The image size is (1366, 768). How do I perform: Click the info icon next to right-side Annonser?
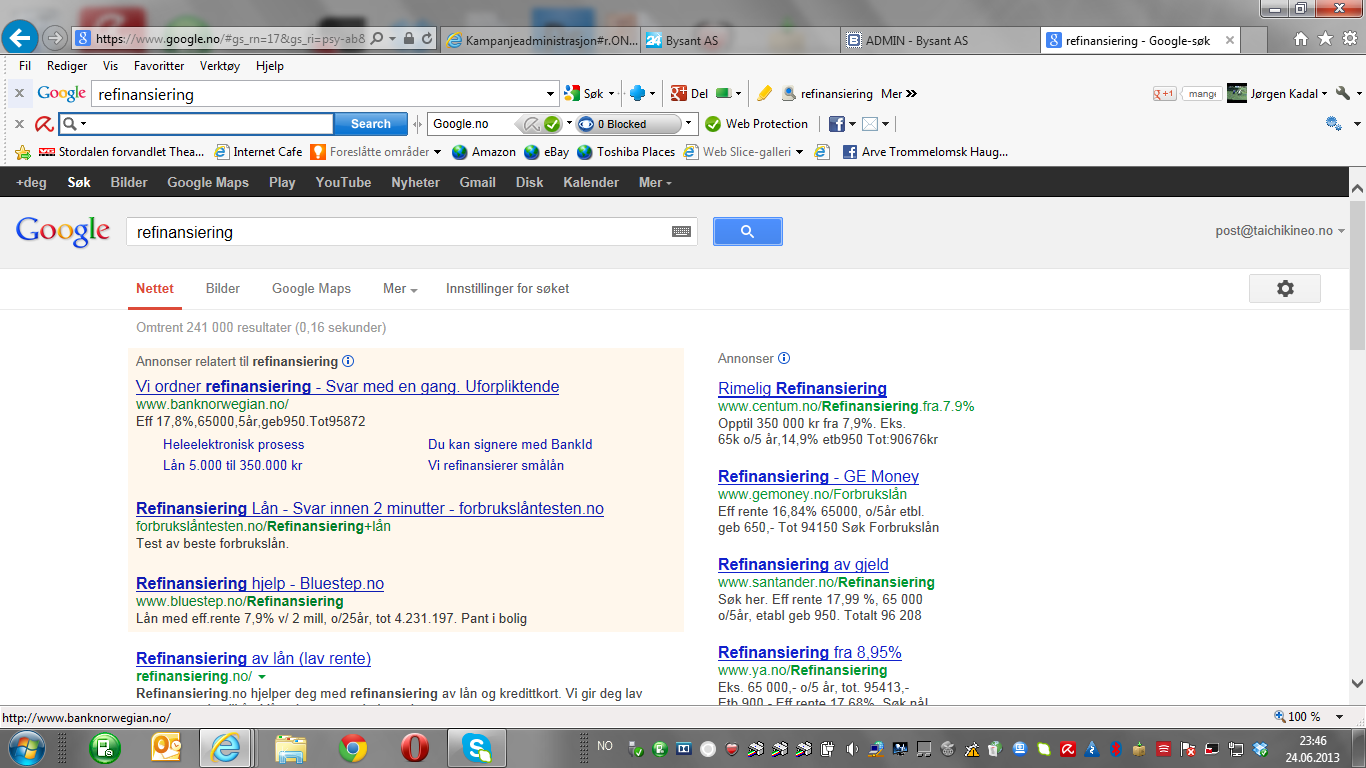784,358
